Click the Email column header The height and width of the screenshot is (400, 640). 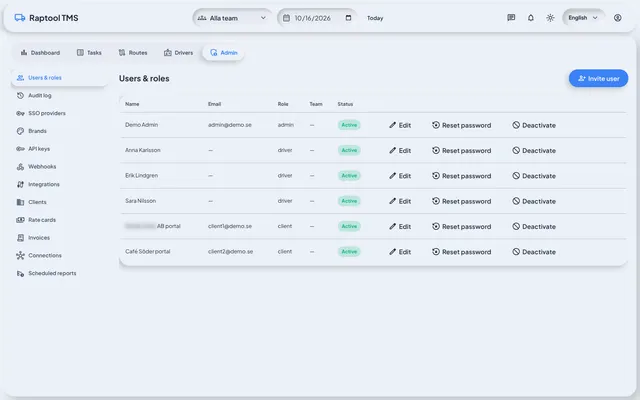[x=214, y=104]
